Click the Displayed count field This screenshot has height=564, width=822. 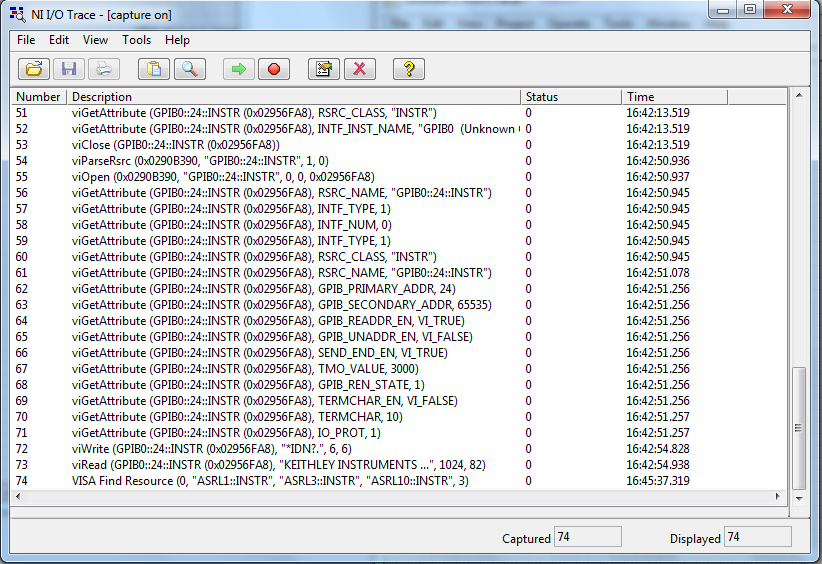click(x=758, y=537)
